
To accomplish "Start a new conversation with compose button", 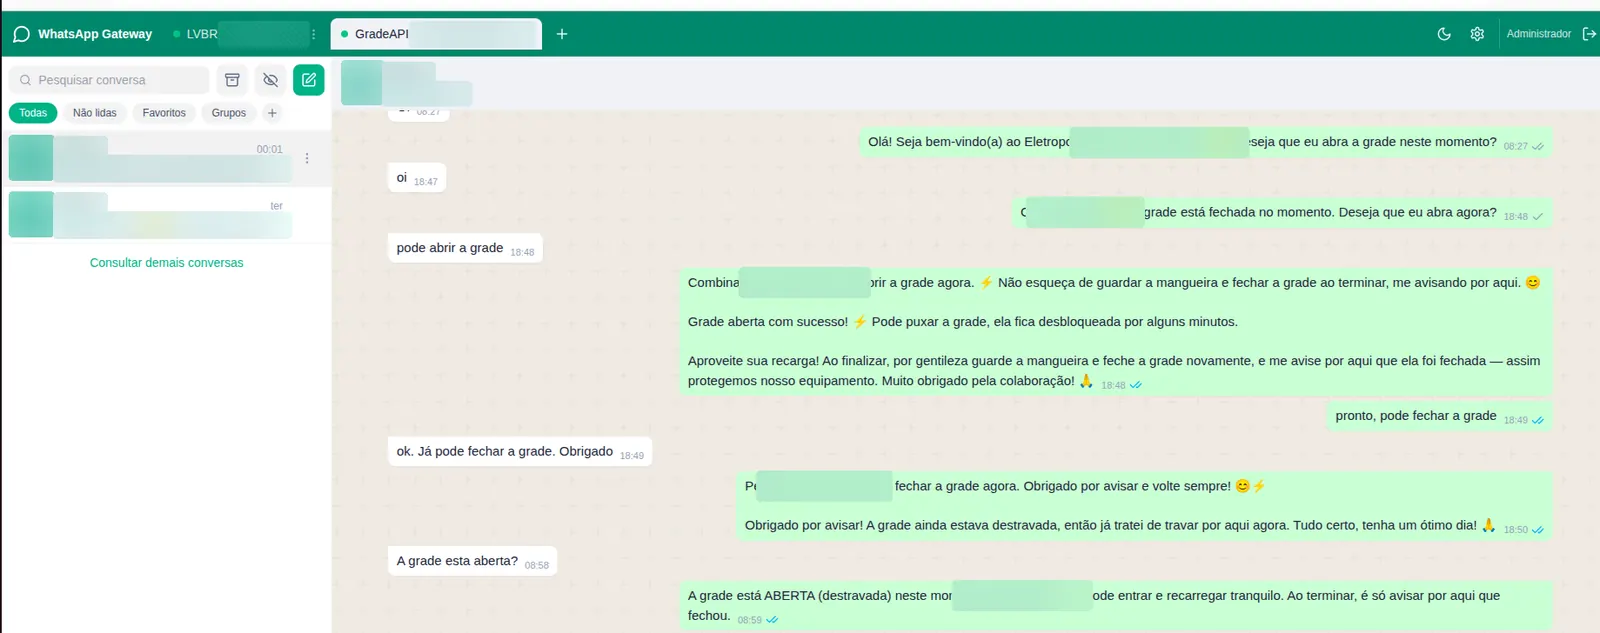I will 309,80.
